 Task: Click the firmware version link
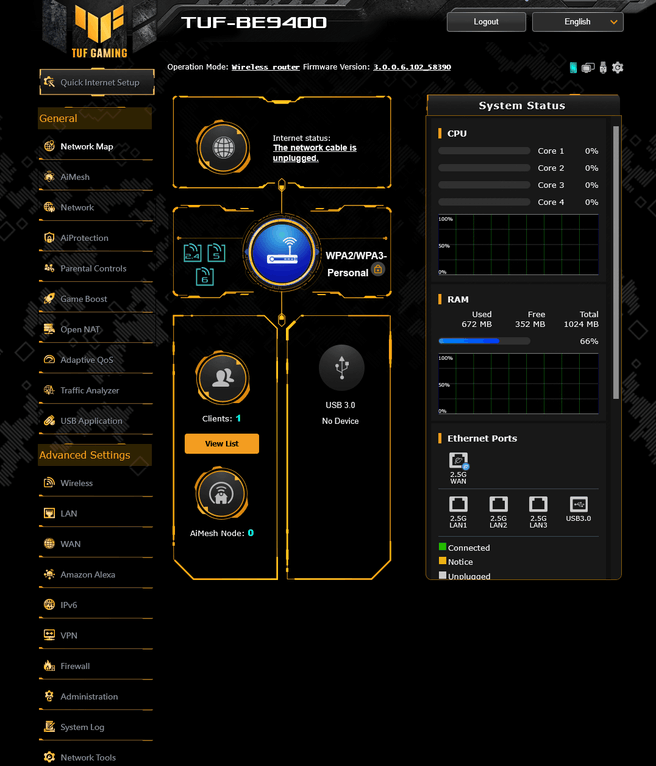coord(412,67)
